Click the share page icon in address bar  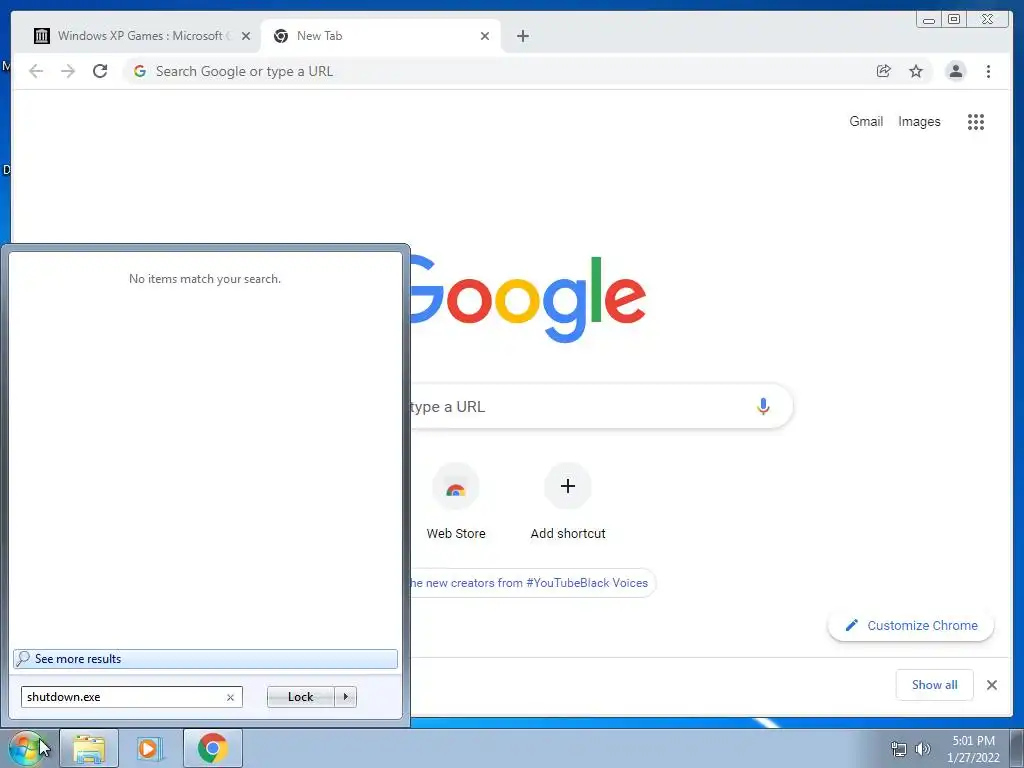point(884,71)
